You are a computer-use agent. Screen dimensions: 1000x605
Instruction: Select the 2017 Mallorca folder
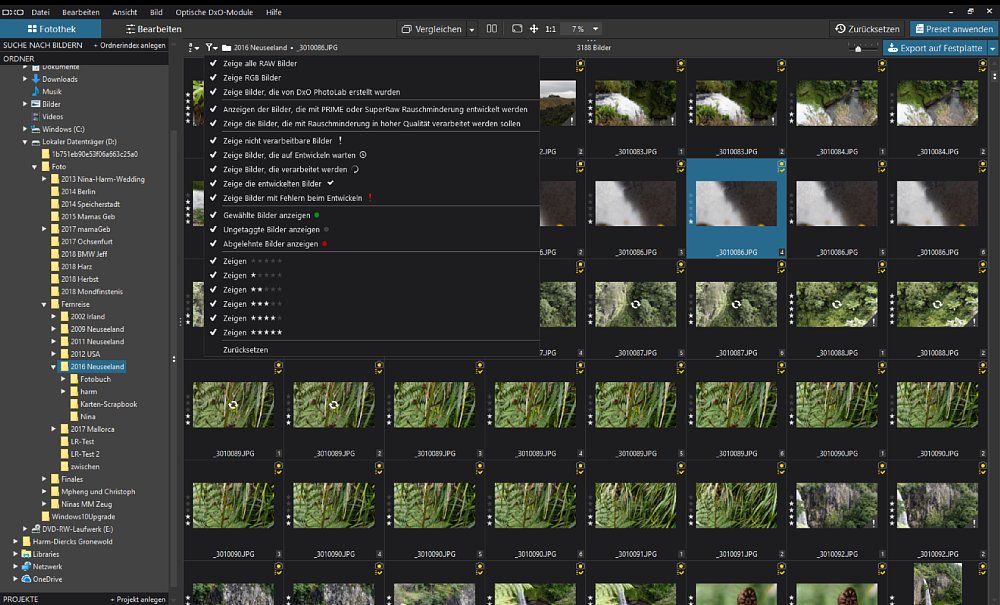coord(92,429)
